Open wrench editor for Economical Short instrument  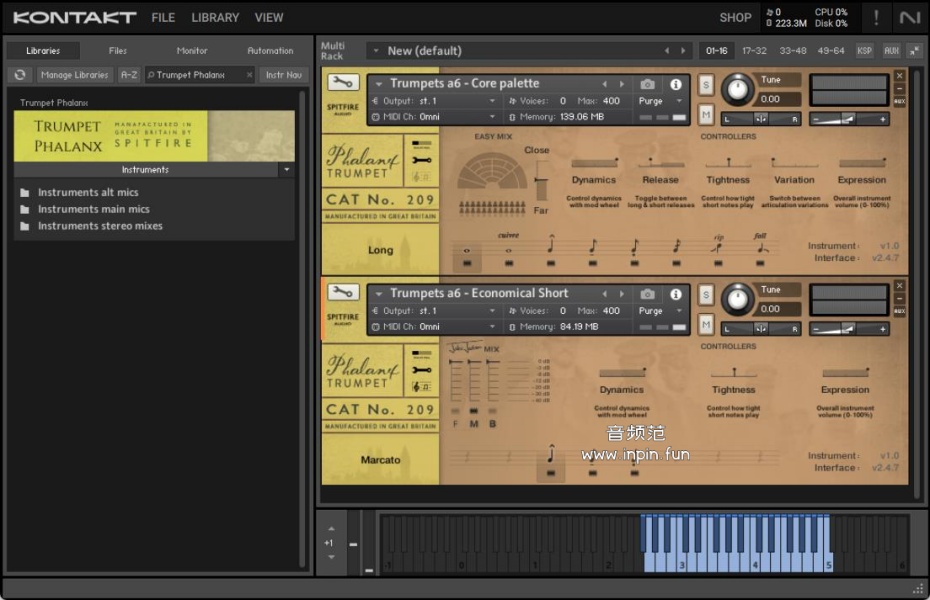(343, 292)
